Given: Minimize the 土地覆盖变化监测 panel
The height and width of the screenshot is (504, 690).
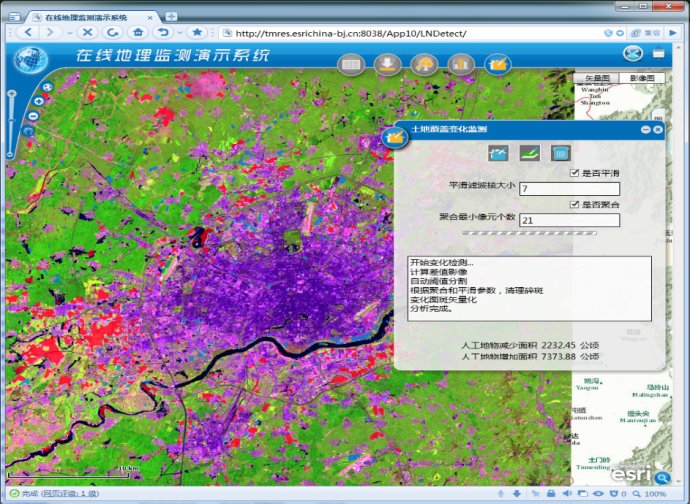Looking at the screenshot, I should click(x=645, y=130).
